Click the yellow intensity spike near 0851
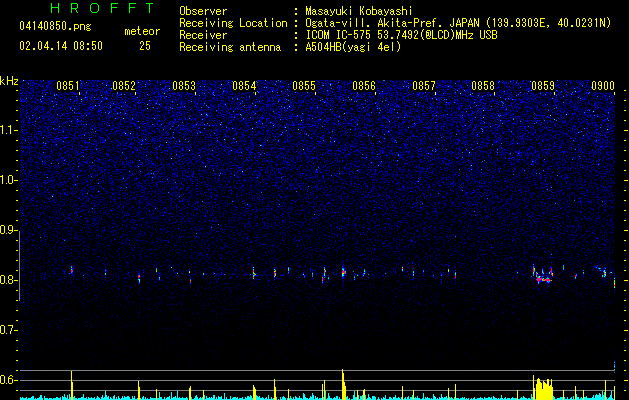Viewport: 629px width, 400px height. [x=71, y=385]
